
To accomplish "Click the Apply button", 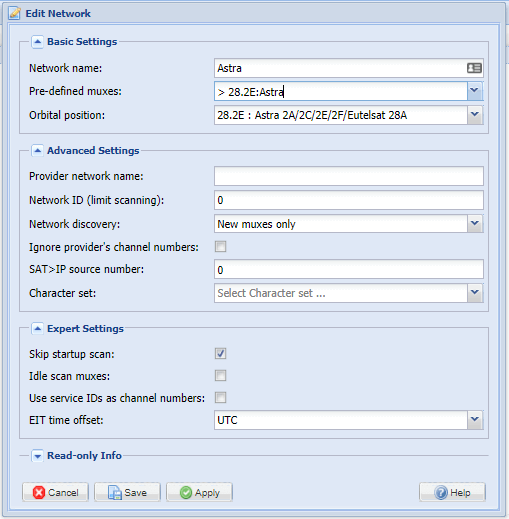I will pos(199,492).
